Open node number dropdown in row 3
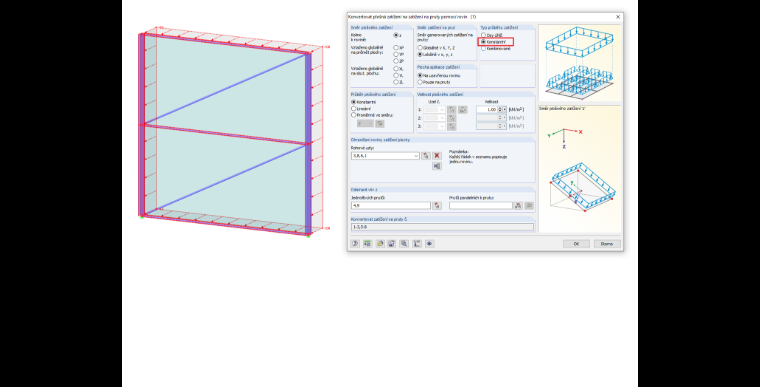This screenshot has width=760, height=387. tap(442, 126)
